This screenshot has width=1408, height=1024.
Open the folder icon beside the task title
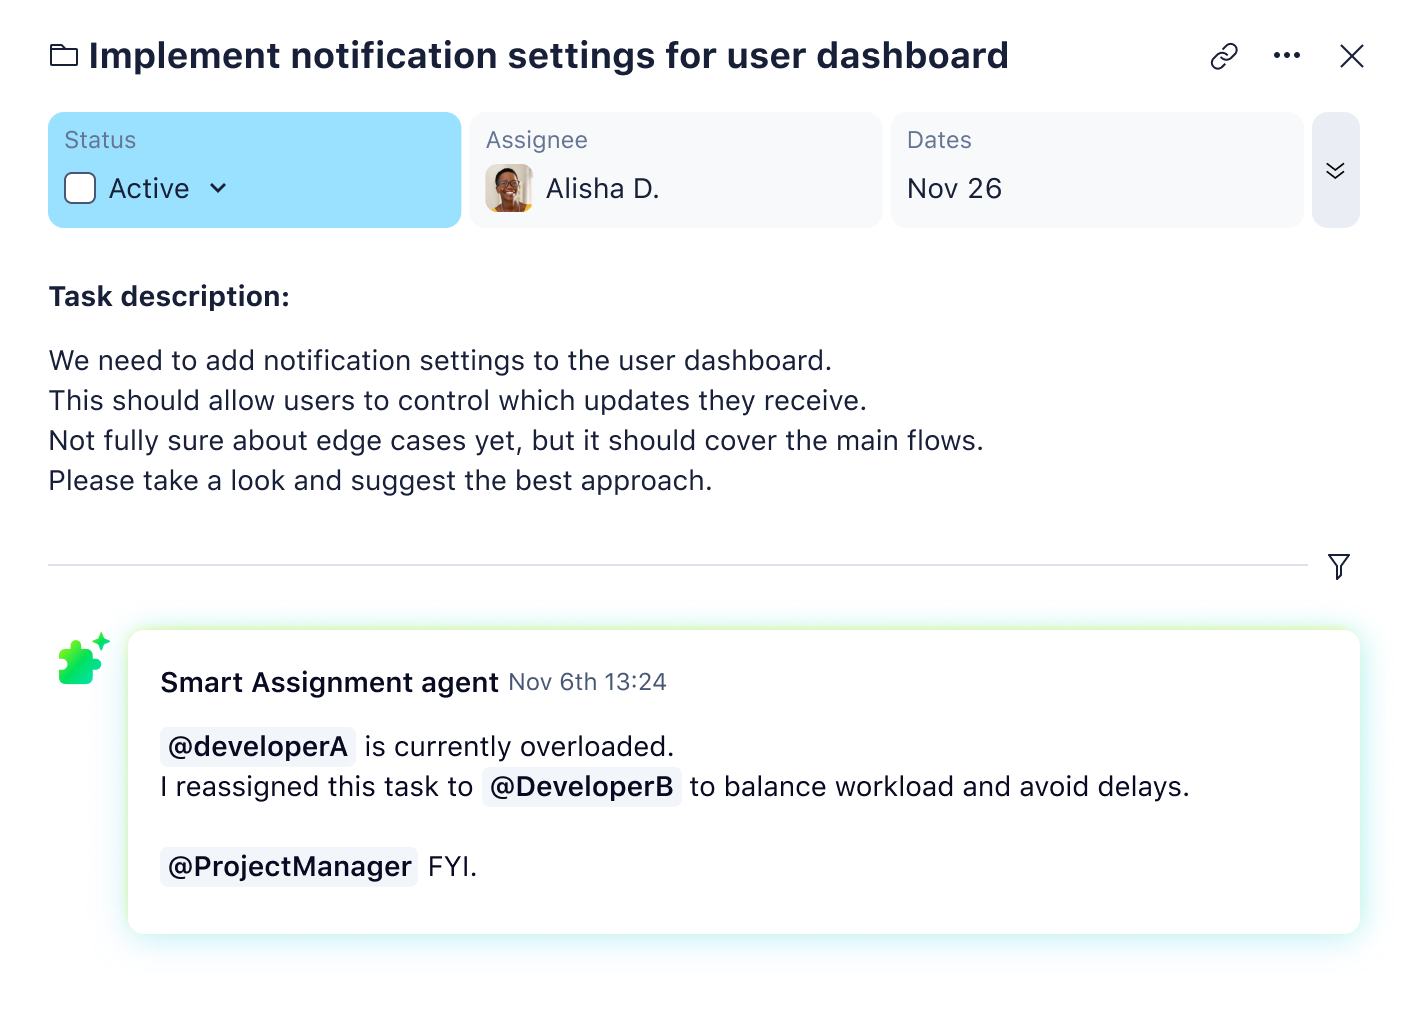(x=64, y=55)
